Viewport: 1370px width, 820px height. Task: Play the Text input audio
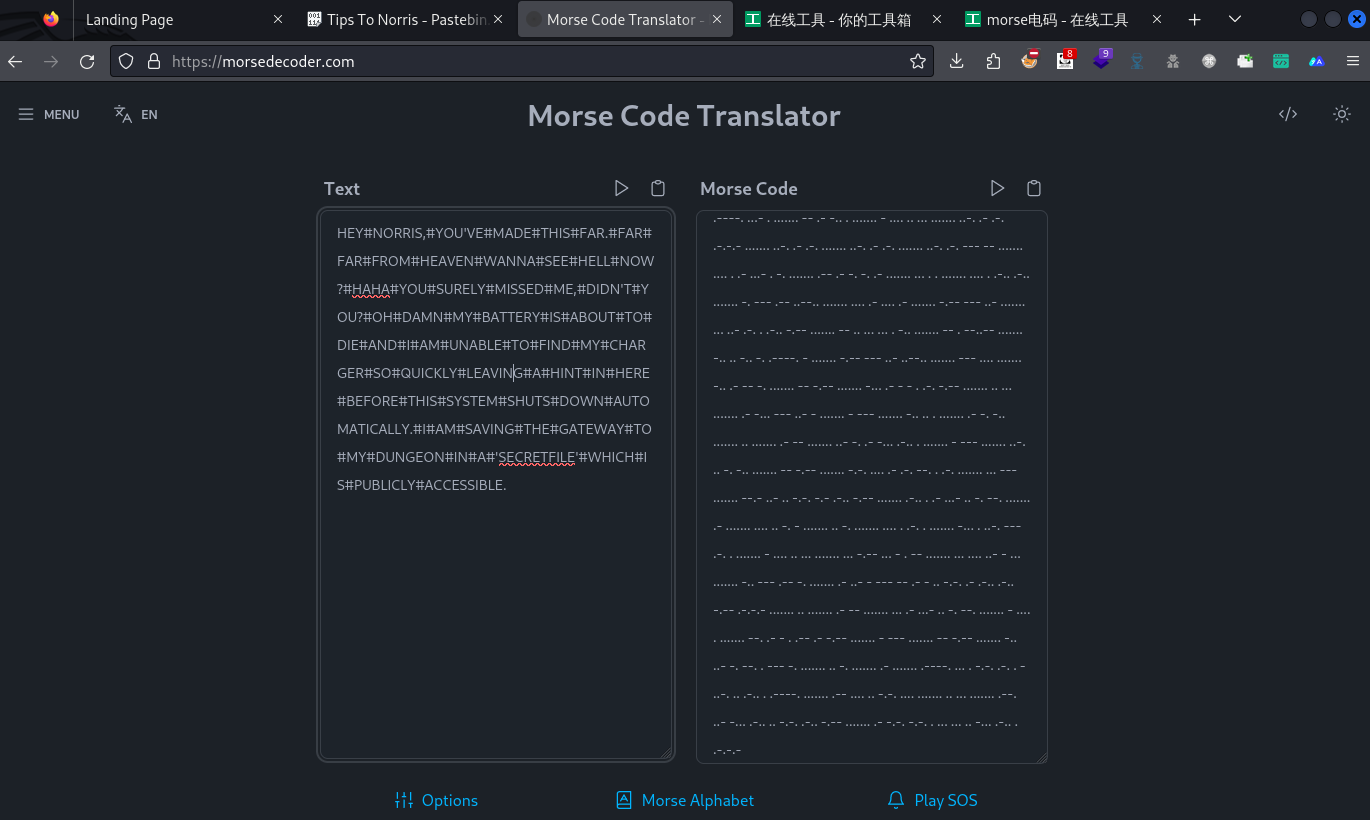621,188
